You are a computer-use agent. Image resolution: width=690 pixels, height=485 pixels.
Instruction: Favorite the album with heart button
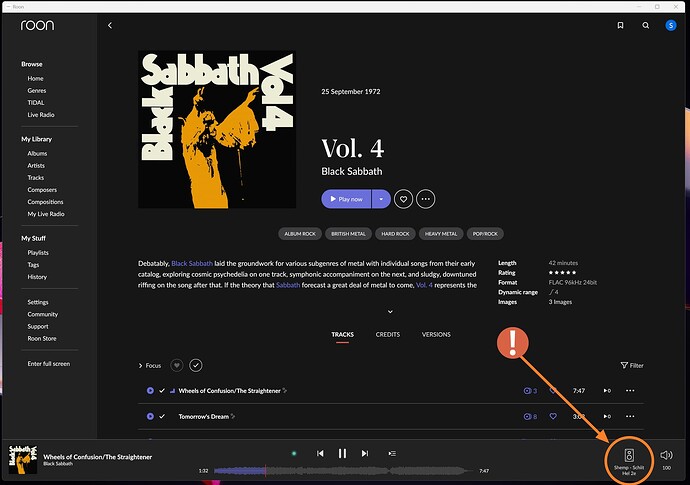[404, 199]
